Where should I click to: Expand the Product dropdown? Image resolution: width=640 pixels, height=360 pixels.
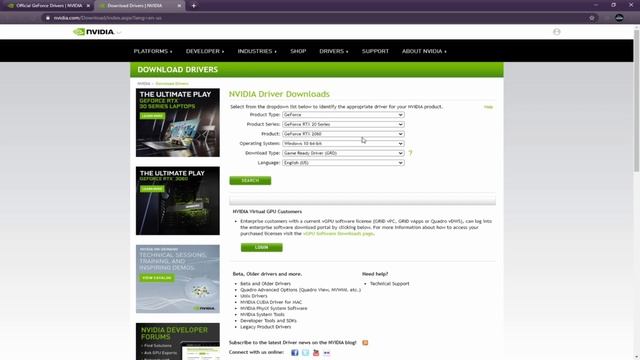tap(343, 134)
